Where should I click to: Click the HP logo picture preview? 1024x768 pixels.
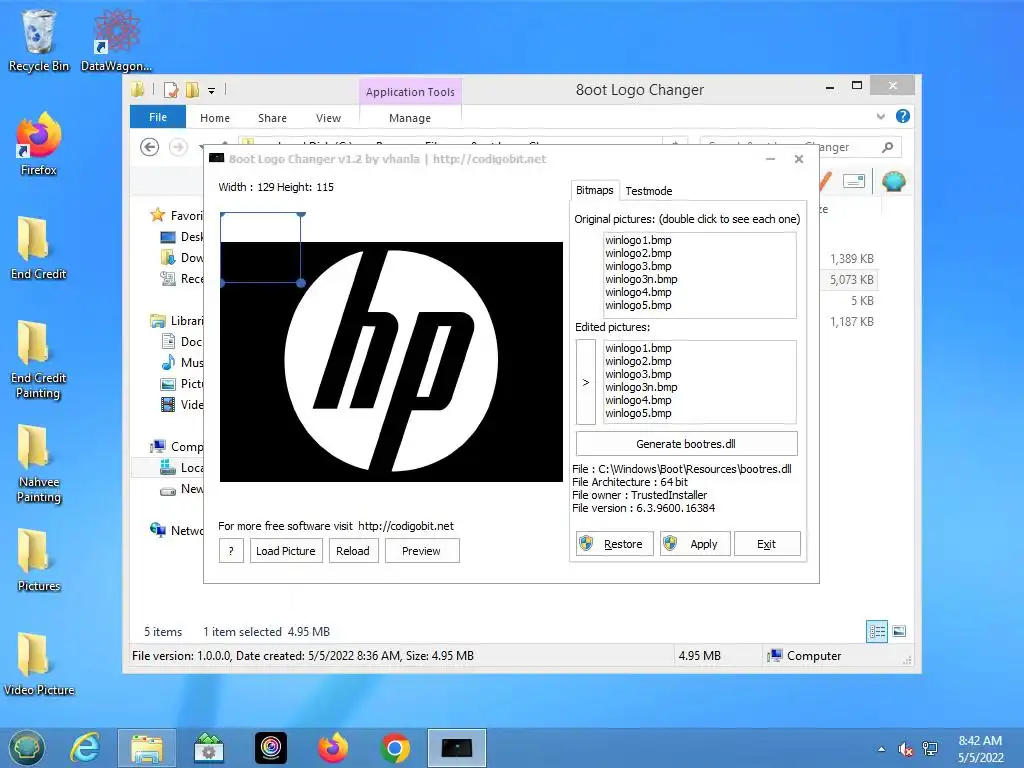pyautogui.click(x=391, y=362)
